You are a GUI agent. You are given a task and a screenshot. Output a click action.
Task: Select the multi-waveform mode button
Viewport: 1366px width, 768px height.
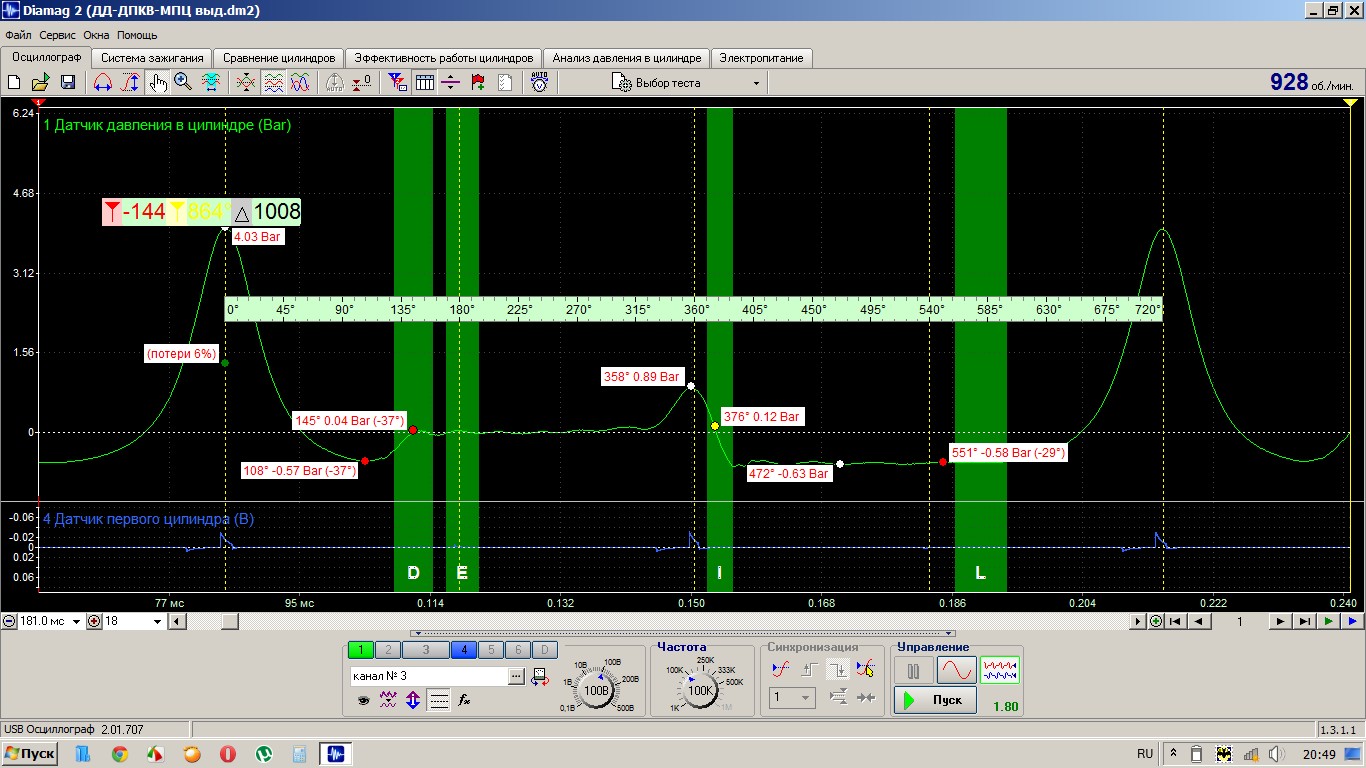tap(1000, 670)
